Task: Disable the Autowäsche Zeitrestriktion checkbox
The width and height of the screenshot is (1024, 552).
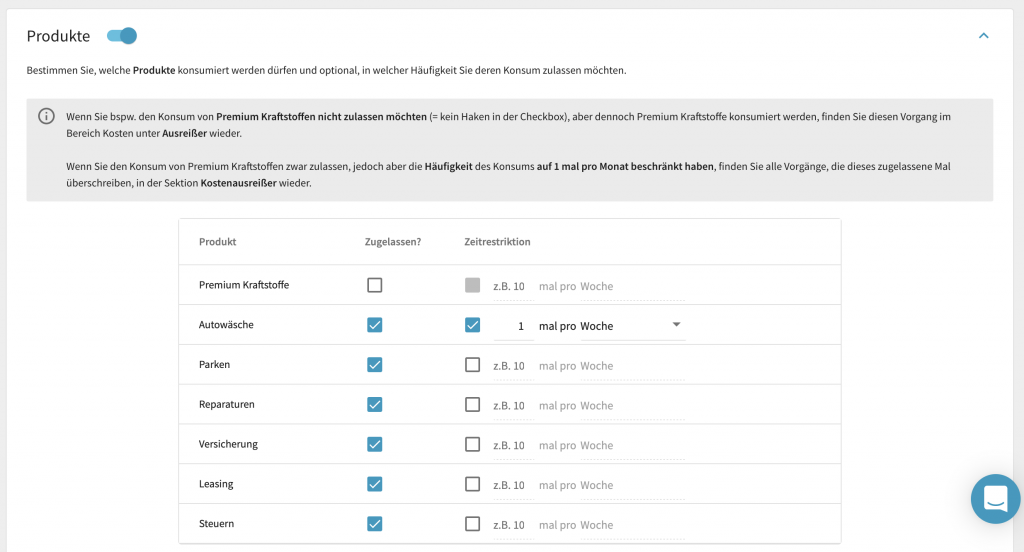Action: pyautogui.click(x=472, y=325)
